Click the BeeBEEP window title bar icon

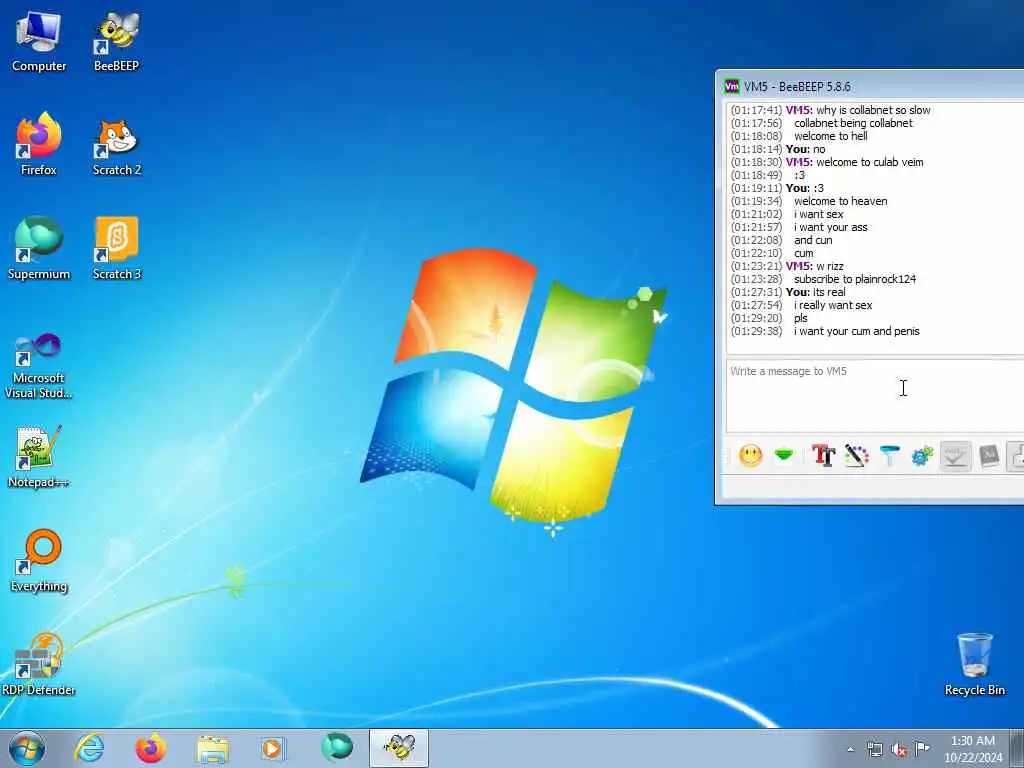pos(731,86)
